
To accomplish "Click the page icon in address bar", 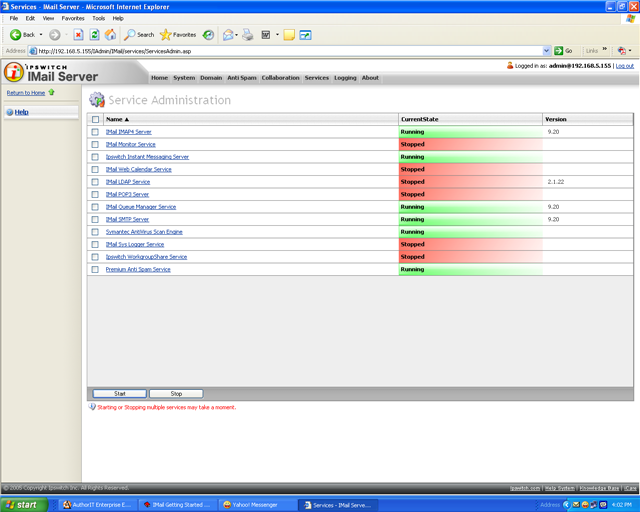I will [33, 51].
